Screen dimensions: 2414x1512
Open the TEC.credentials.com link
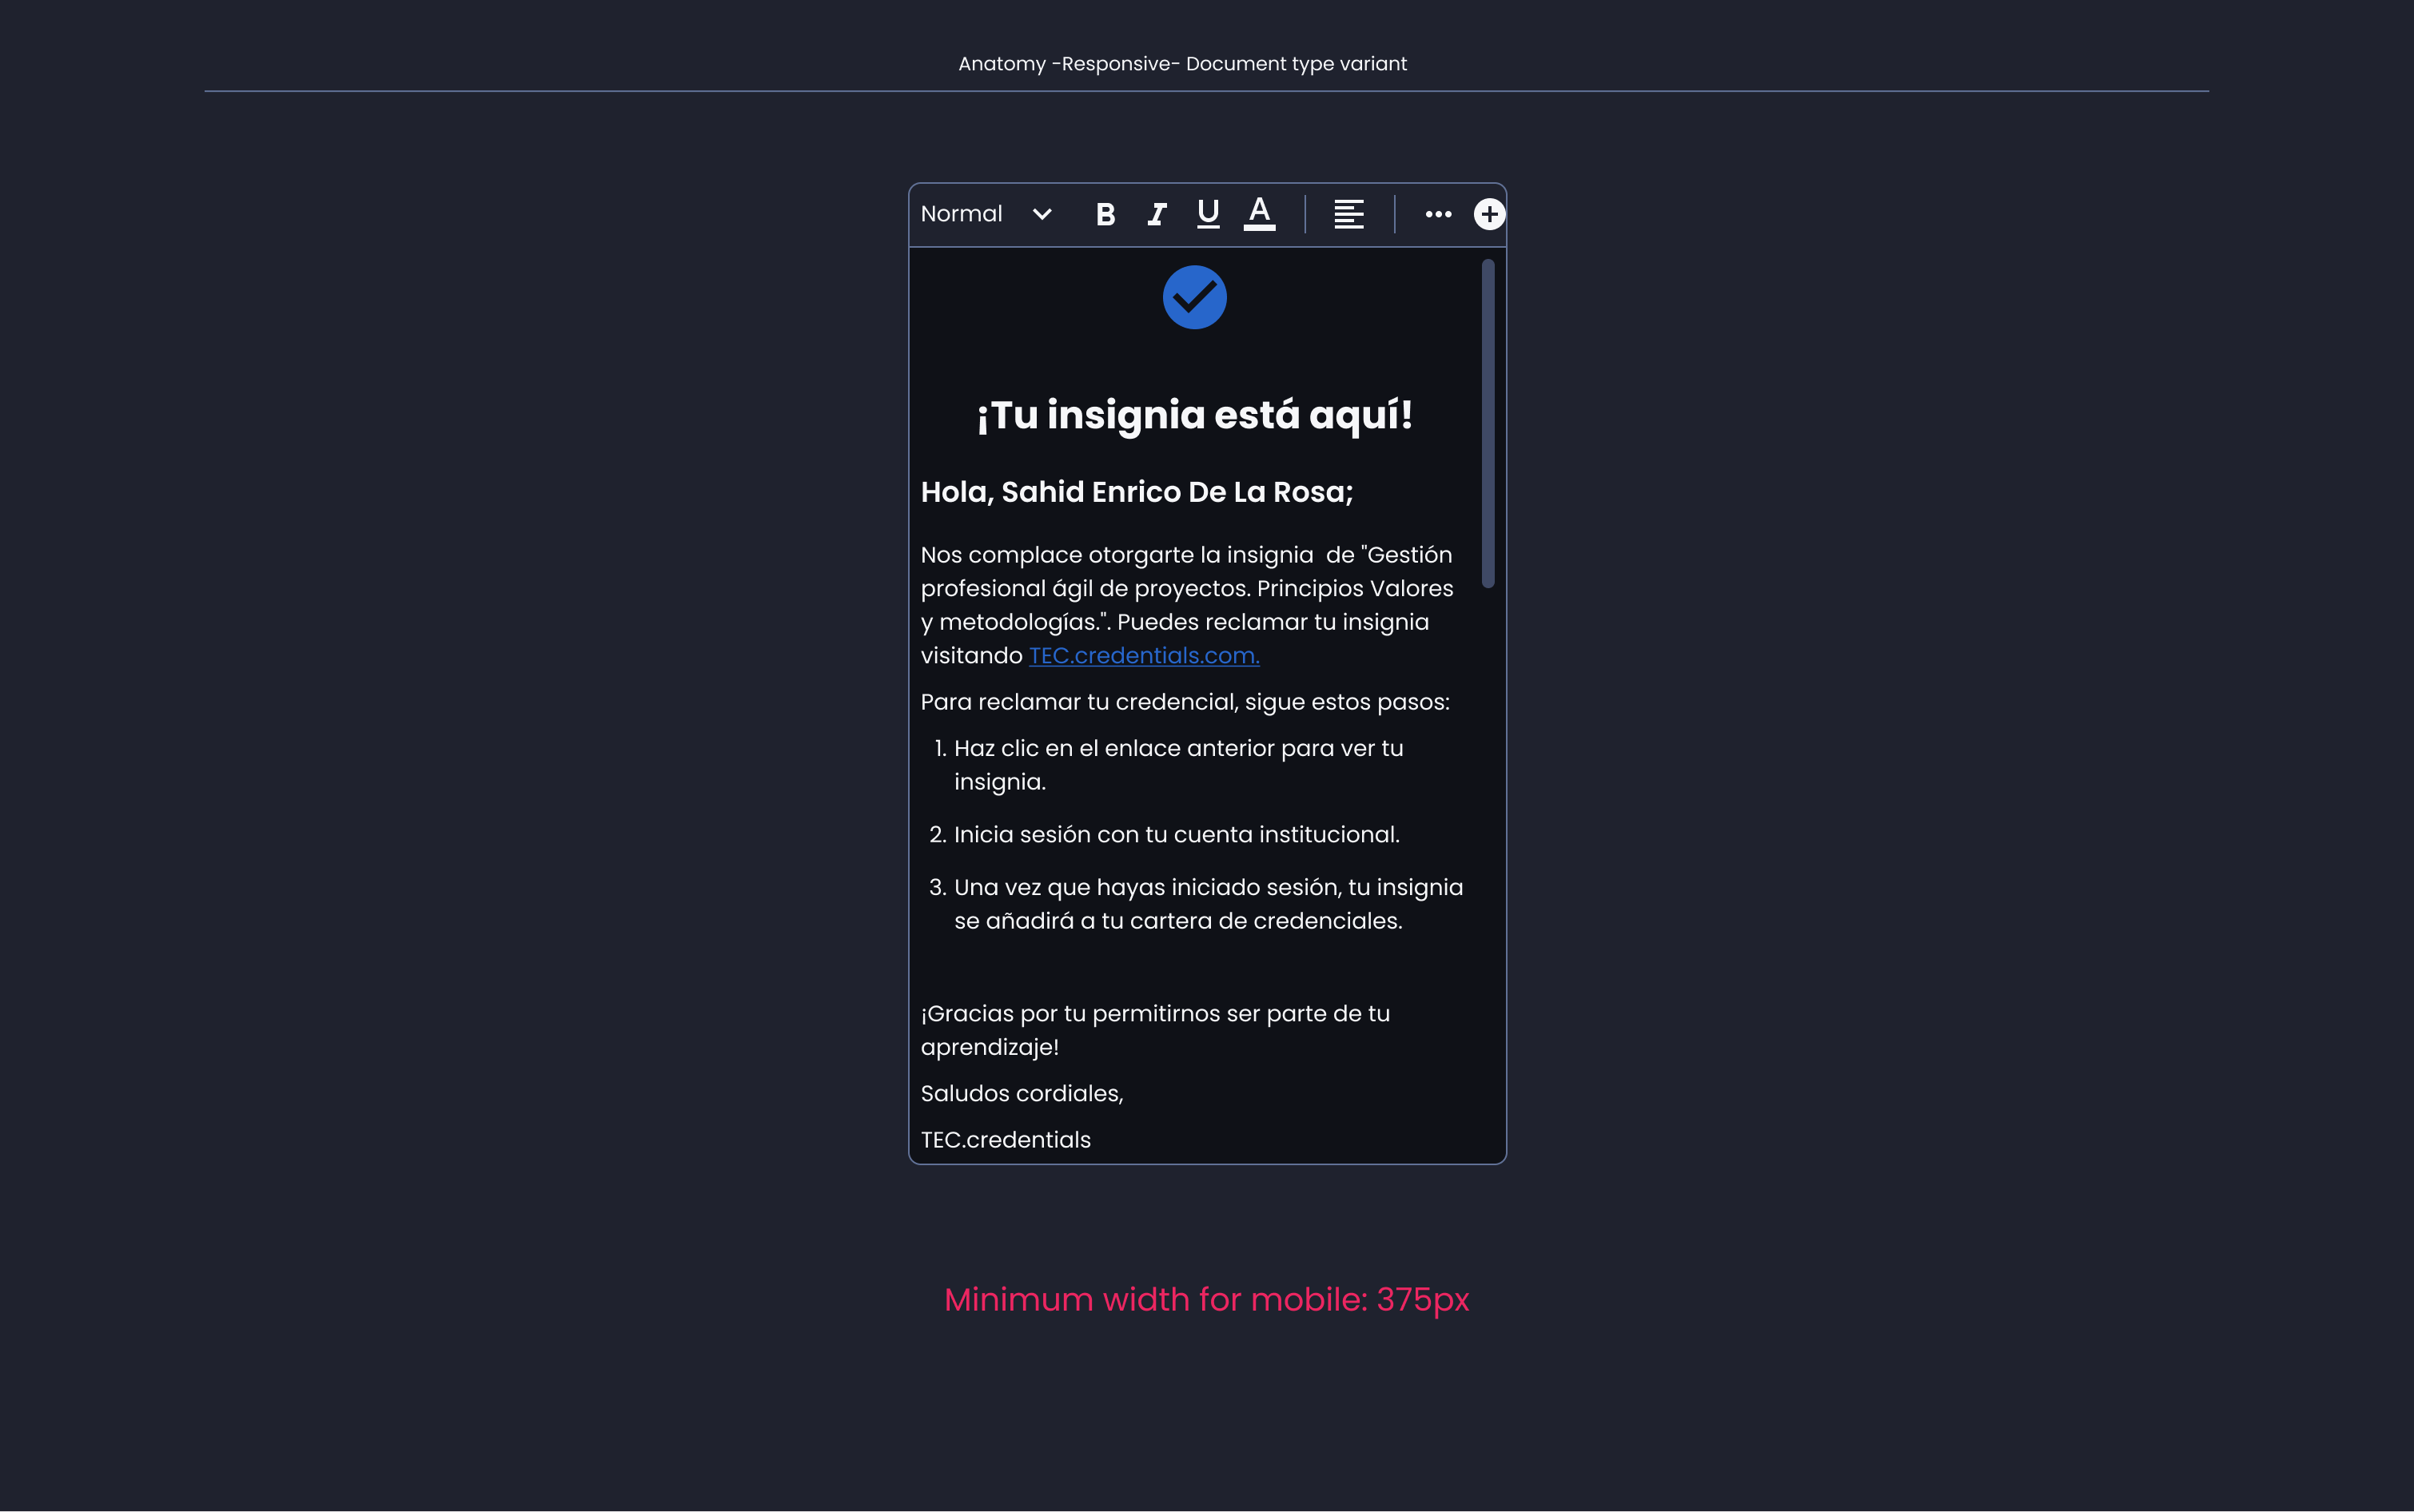click(1144, 656)
